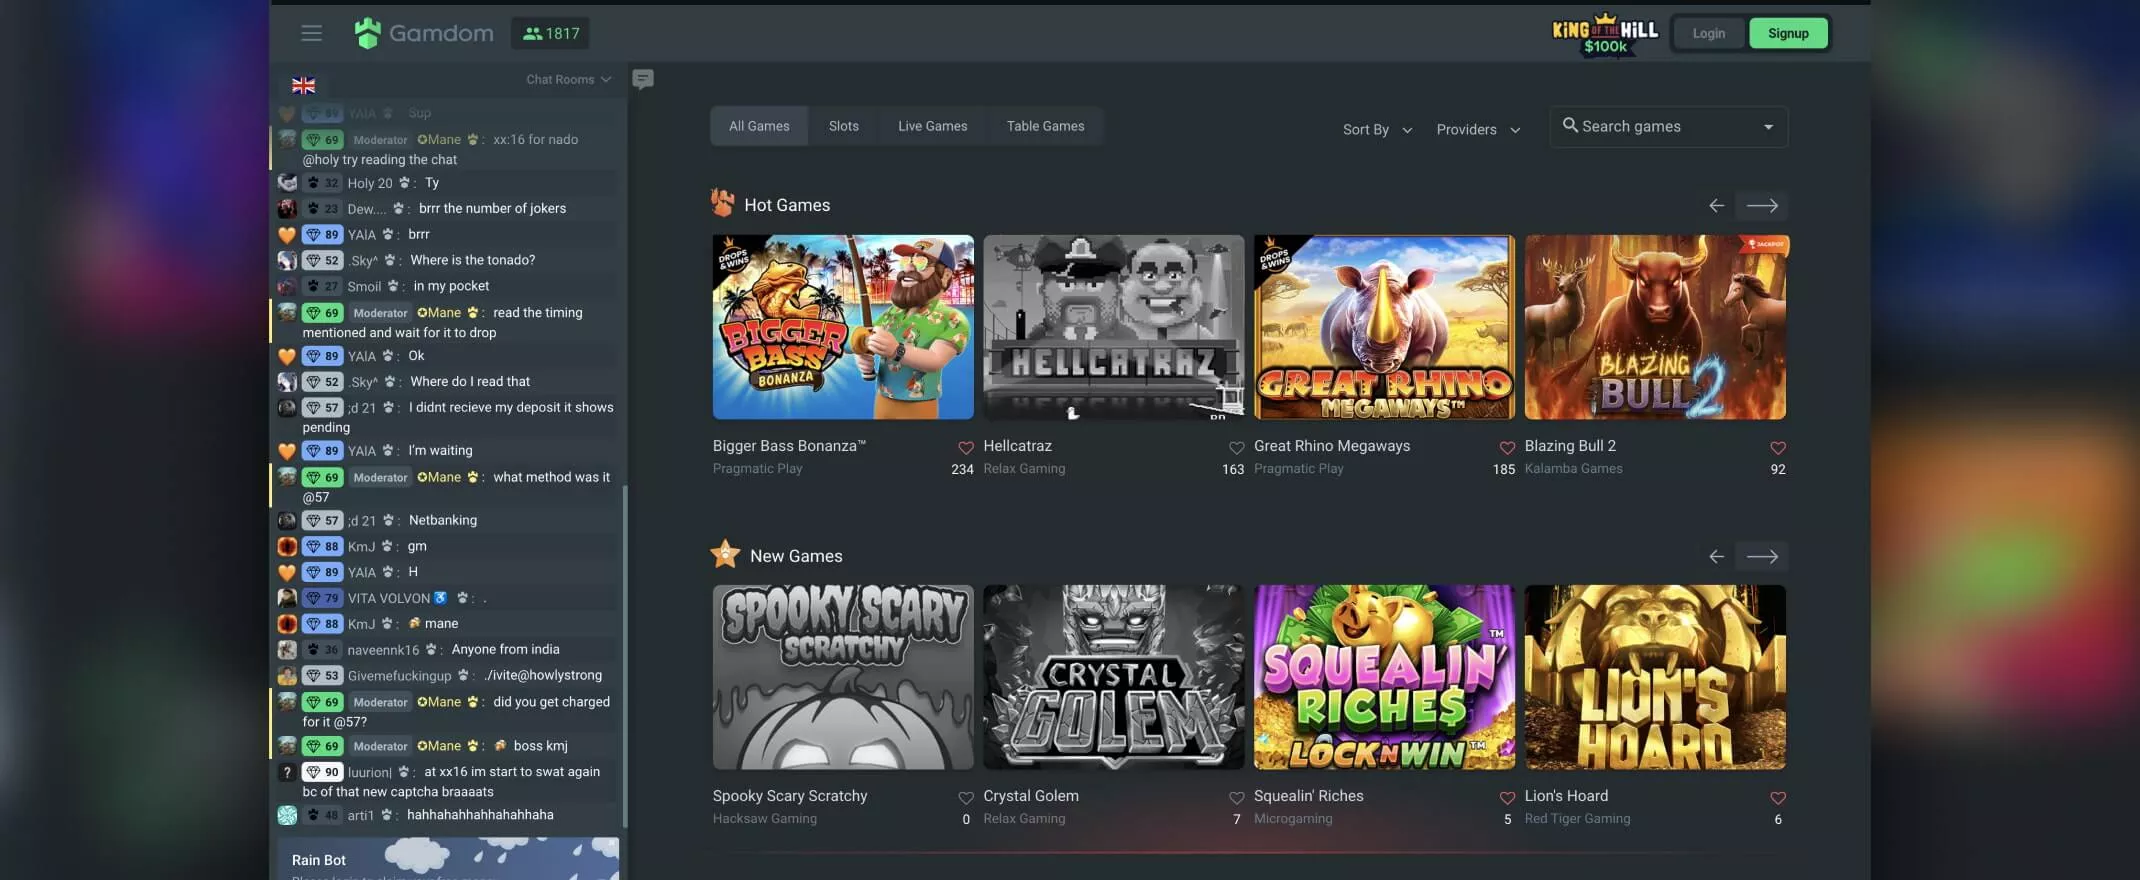The height and width of the screenshot is (880, 2140).
Task: Click the Hot Games flame icon
Action: 722,203
